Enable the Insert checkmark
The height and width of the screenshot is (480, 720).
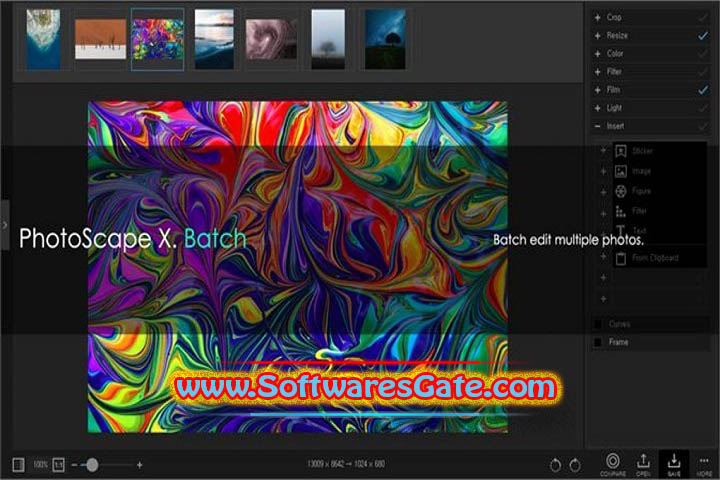pyautogui.click(x=703, y=126)
